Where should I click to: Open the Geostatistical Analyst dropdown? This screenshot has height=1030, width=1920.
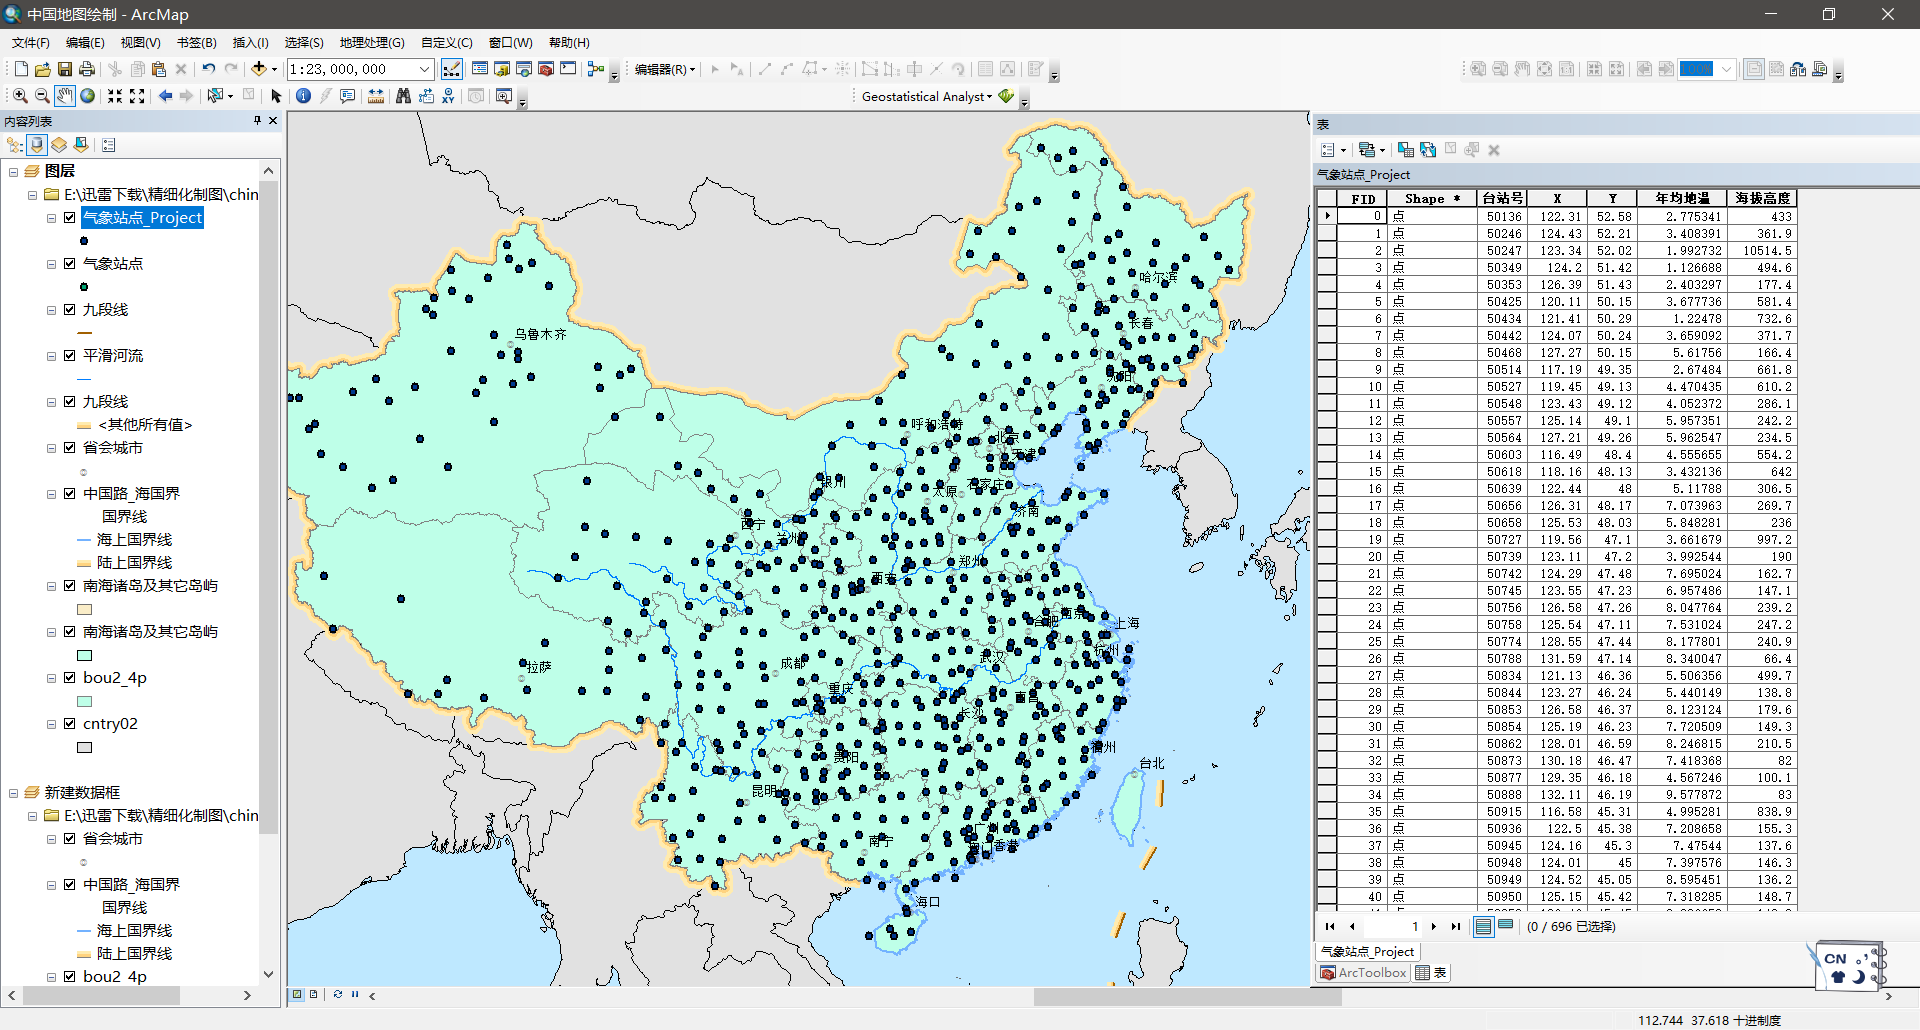pyautogui.click(x=927, y=97)
